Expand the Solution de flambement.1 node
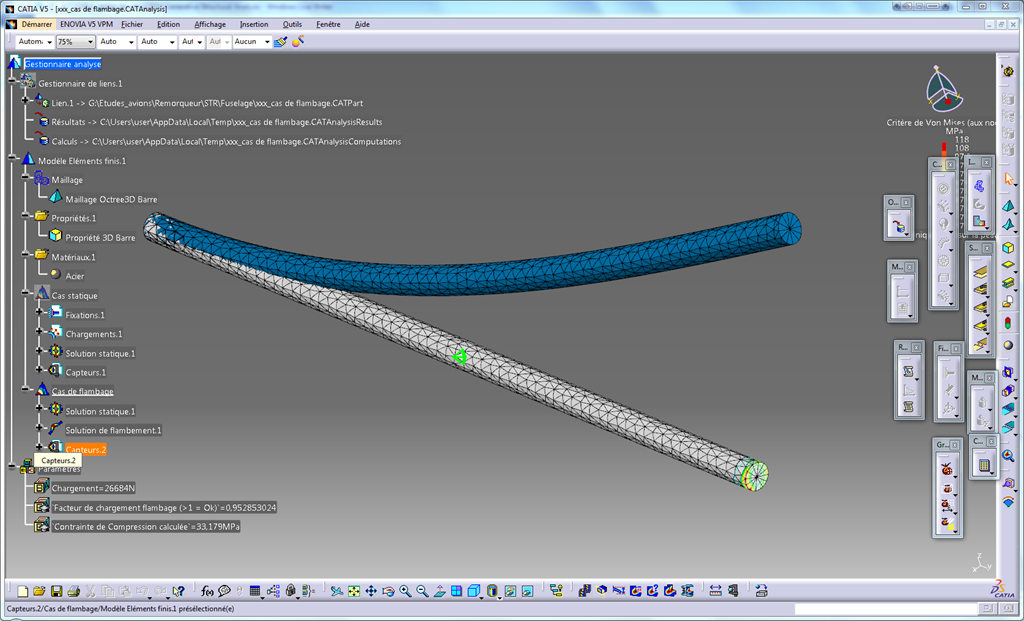1024x621 pixels. (x=39, y=430)
